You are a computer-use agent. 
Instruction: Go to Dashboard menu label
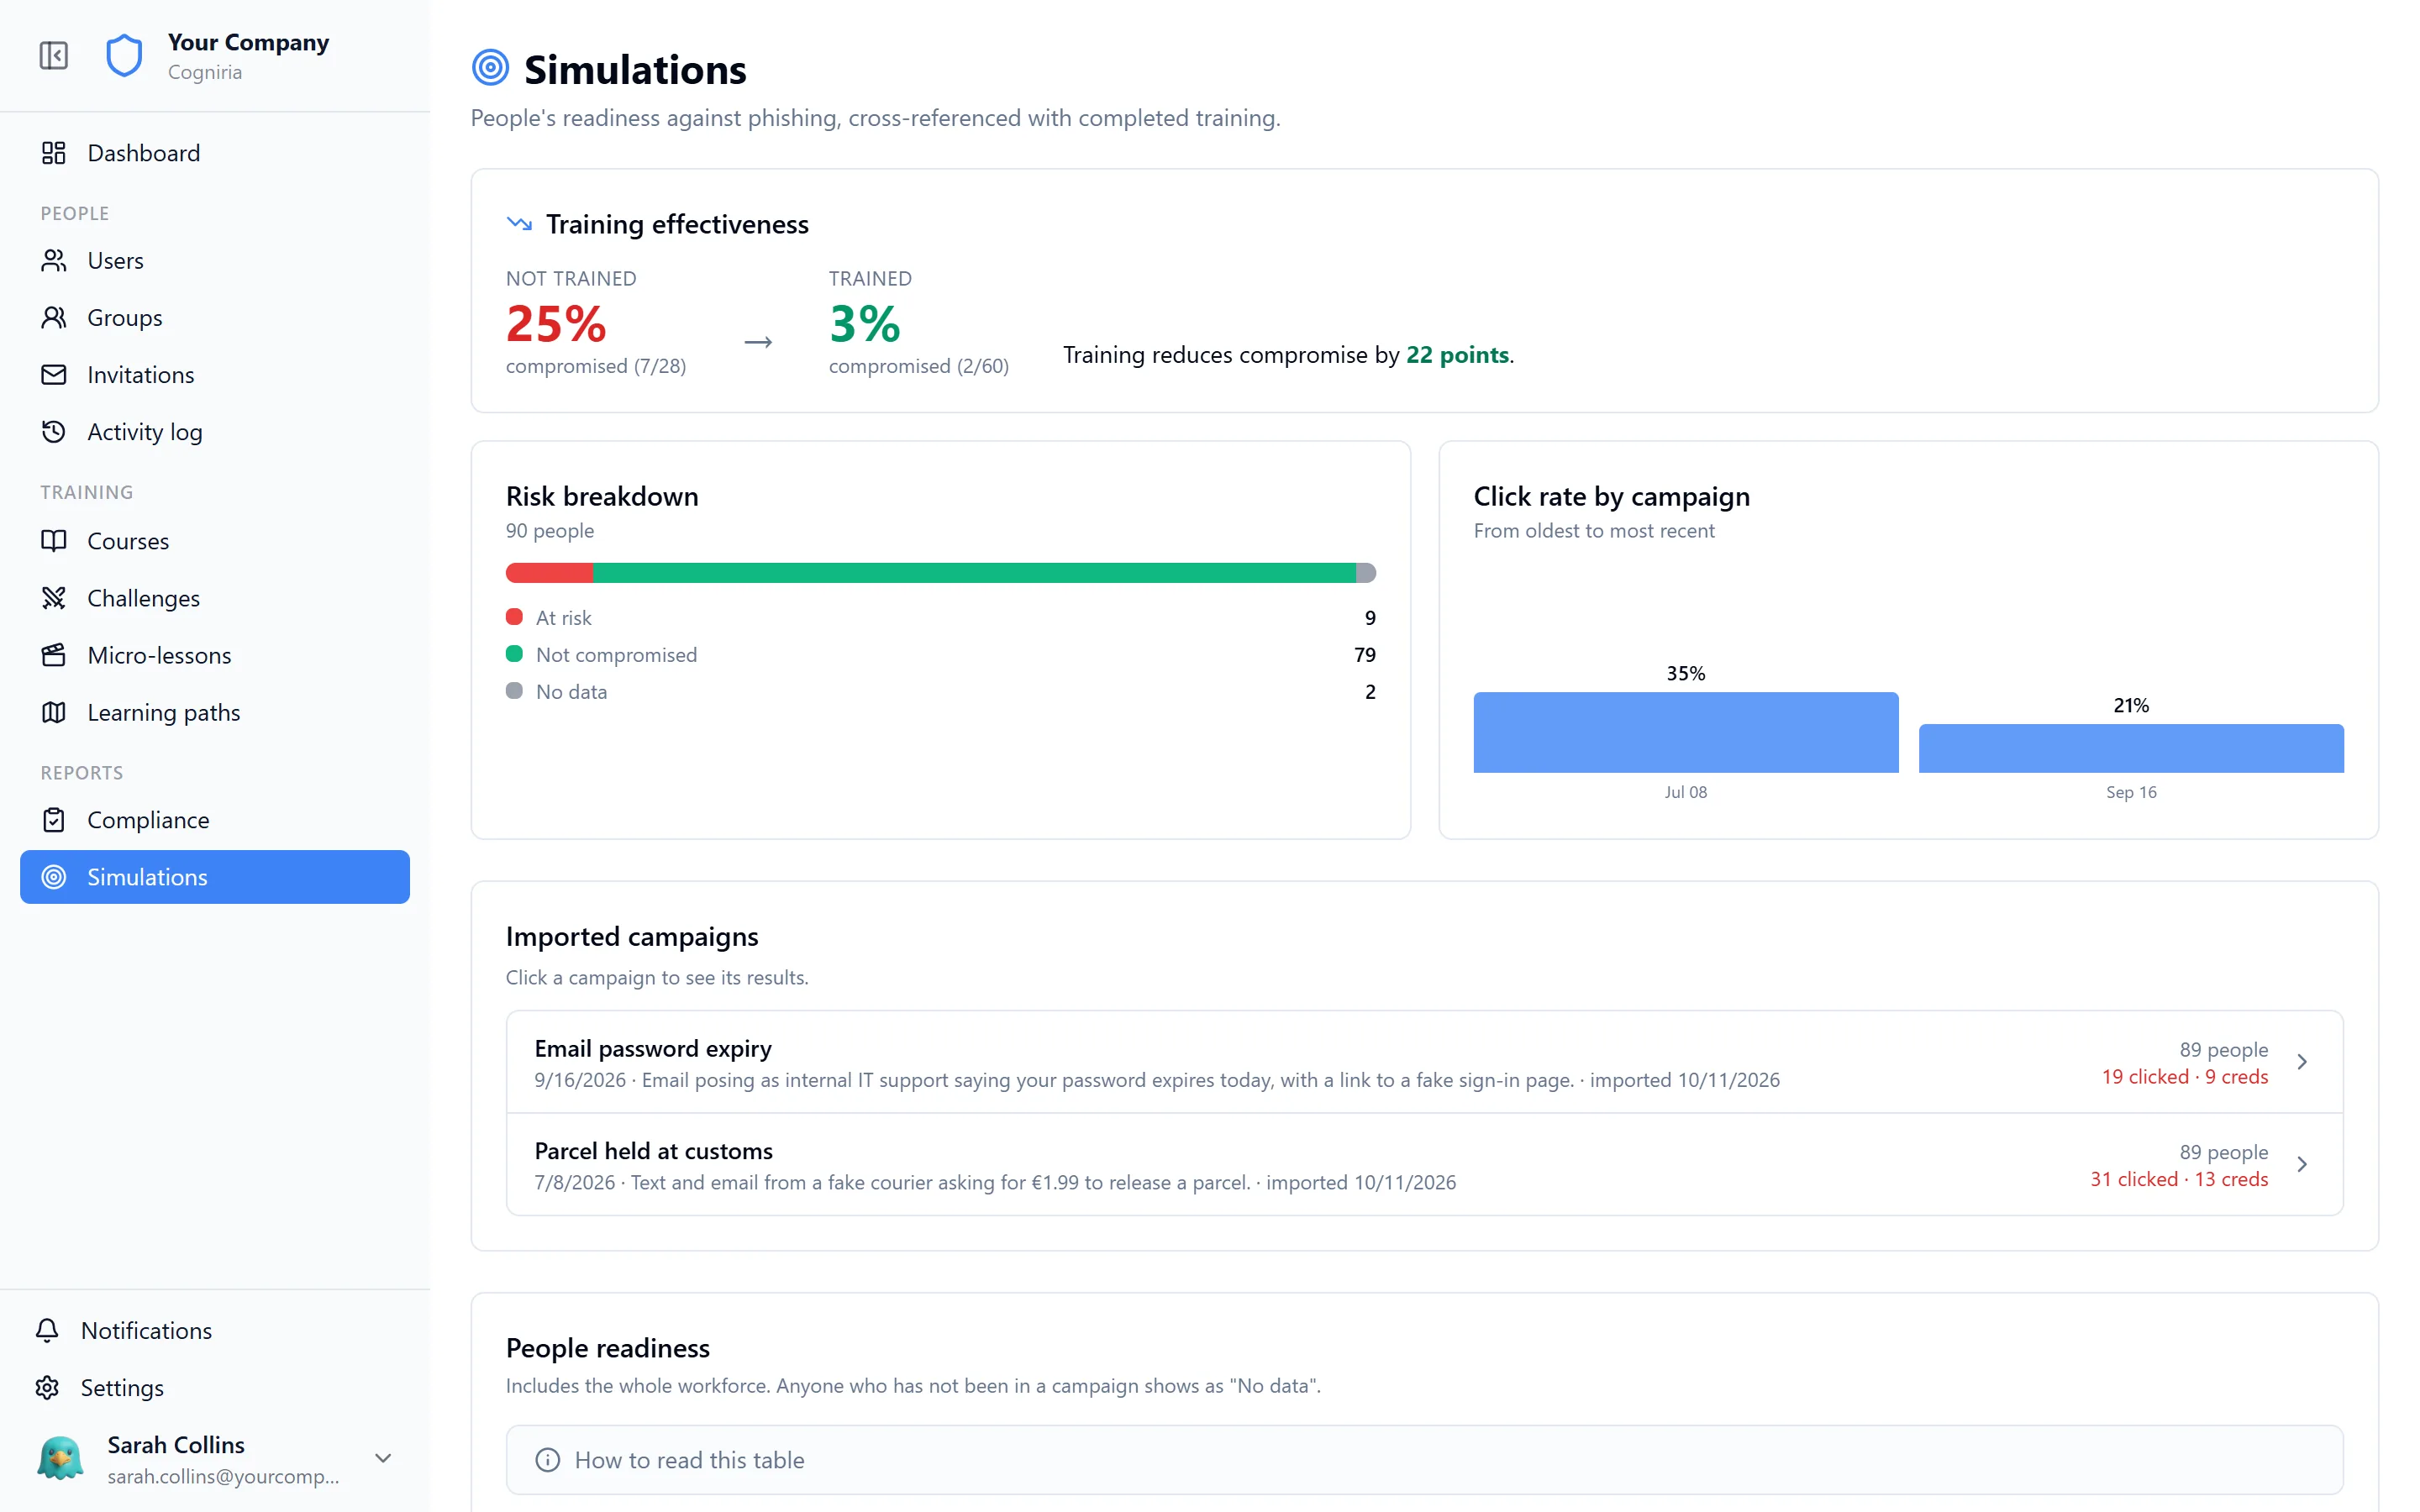click(x=144, y=153)
